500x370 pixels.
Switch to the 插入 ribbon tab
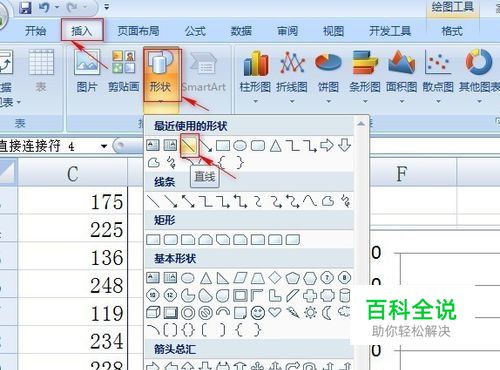point(82,31)
